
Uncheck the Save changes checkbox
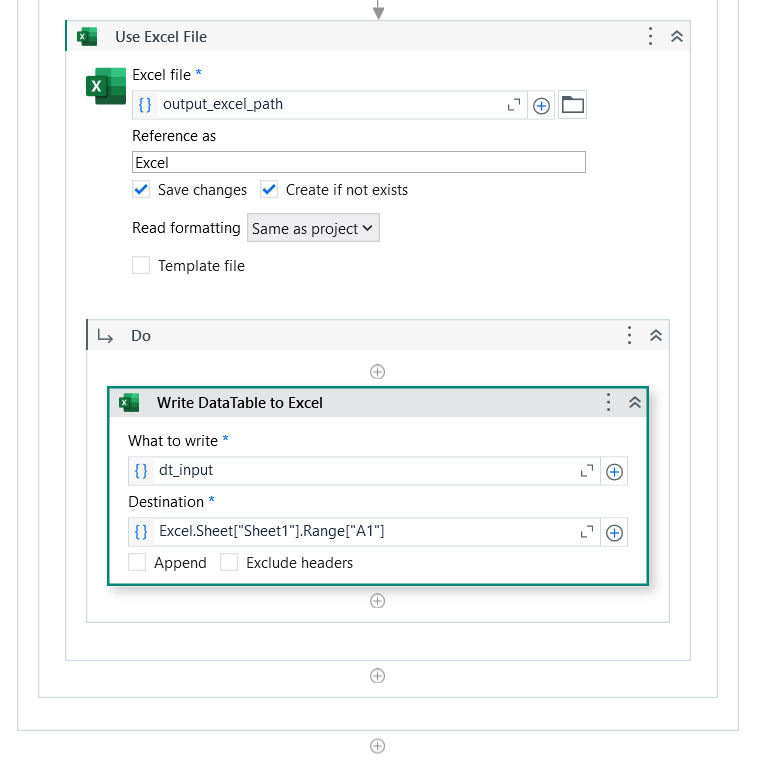click(x=141, y=190)
